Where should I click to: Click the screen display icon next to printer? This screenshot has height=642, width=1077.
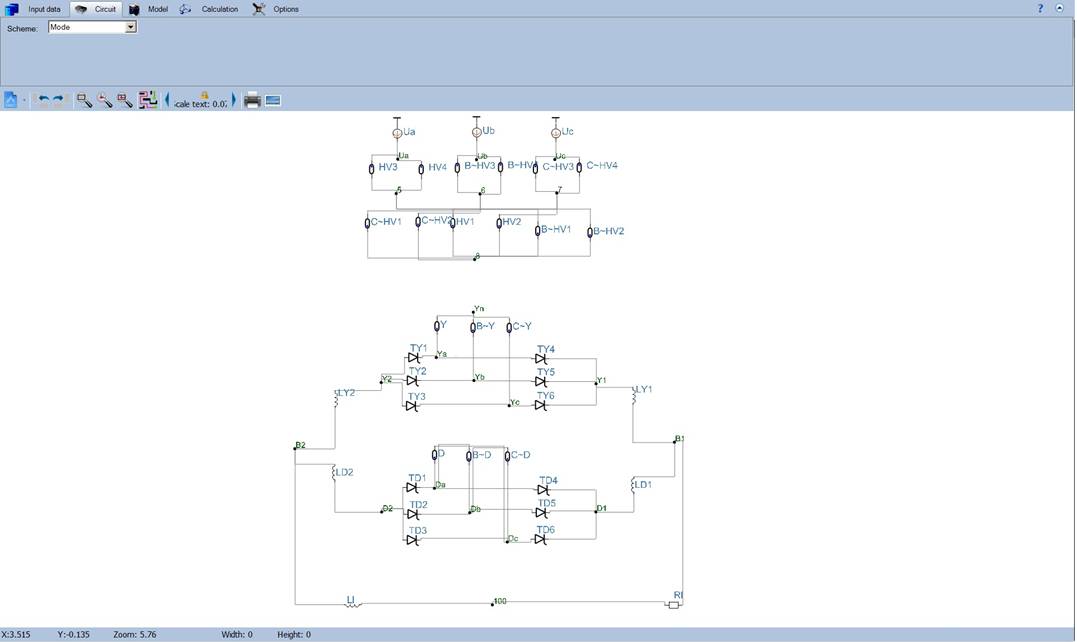point(273,100)
